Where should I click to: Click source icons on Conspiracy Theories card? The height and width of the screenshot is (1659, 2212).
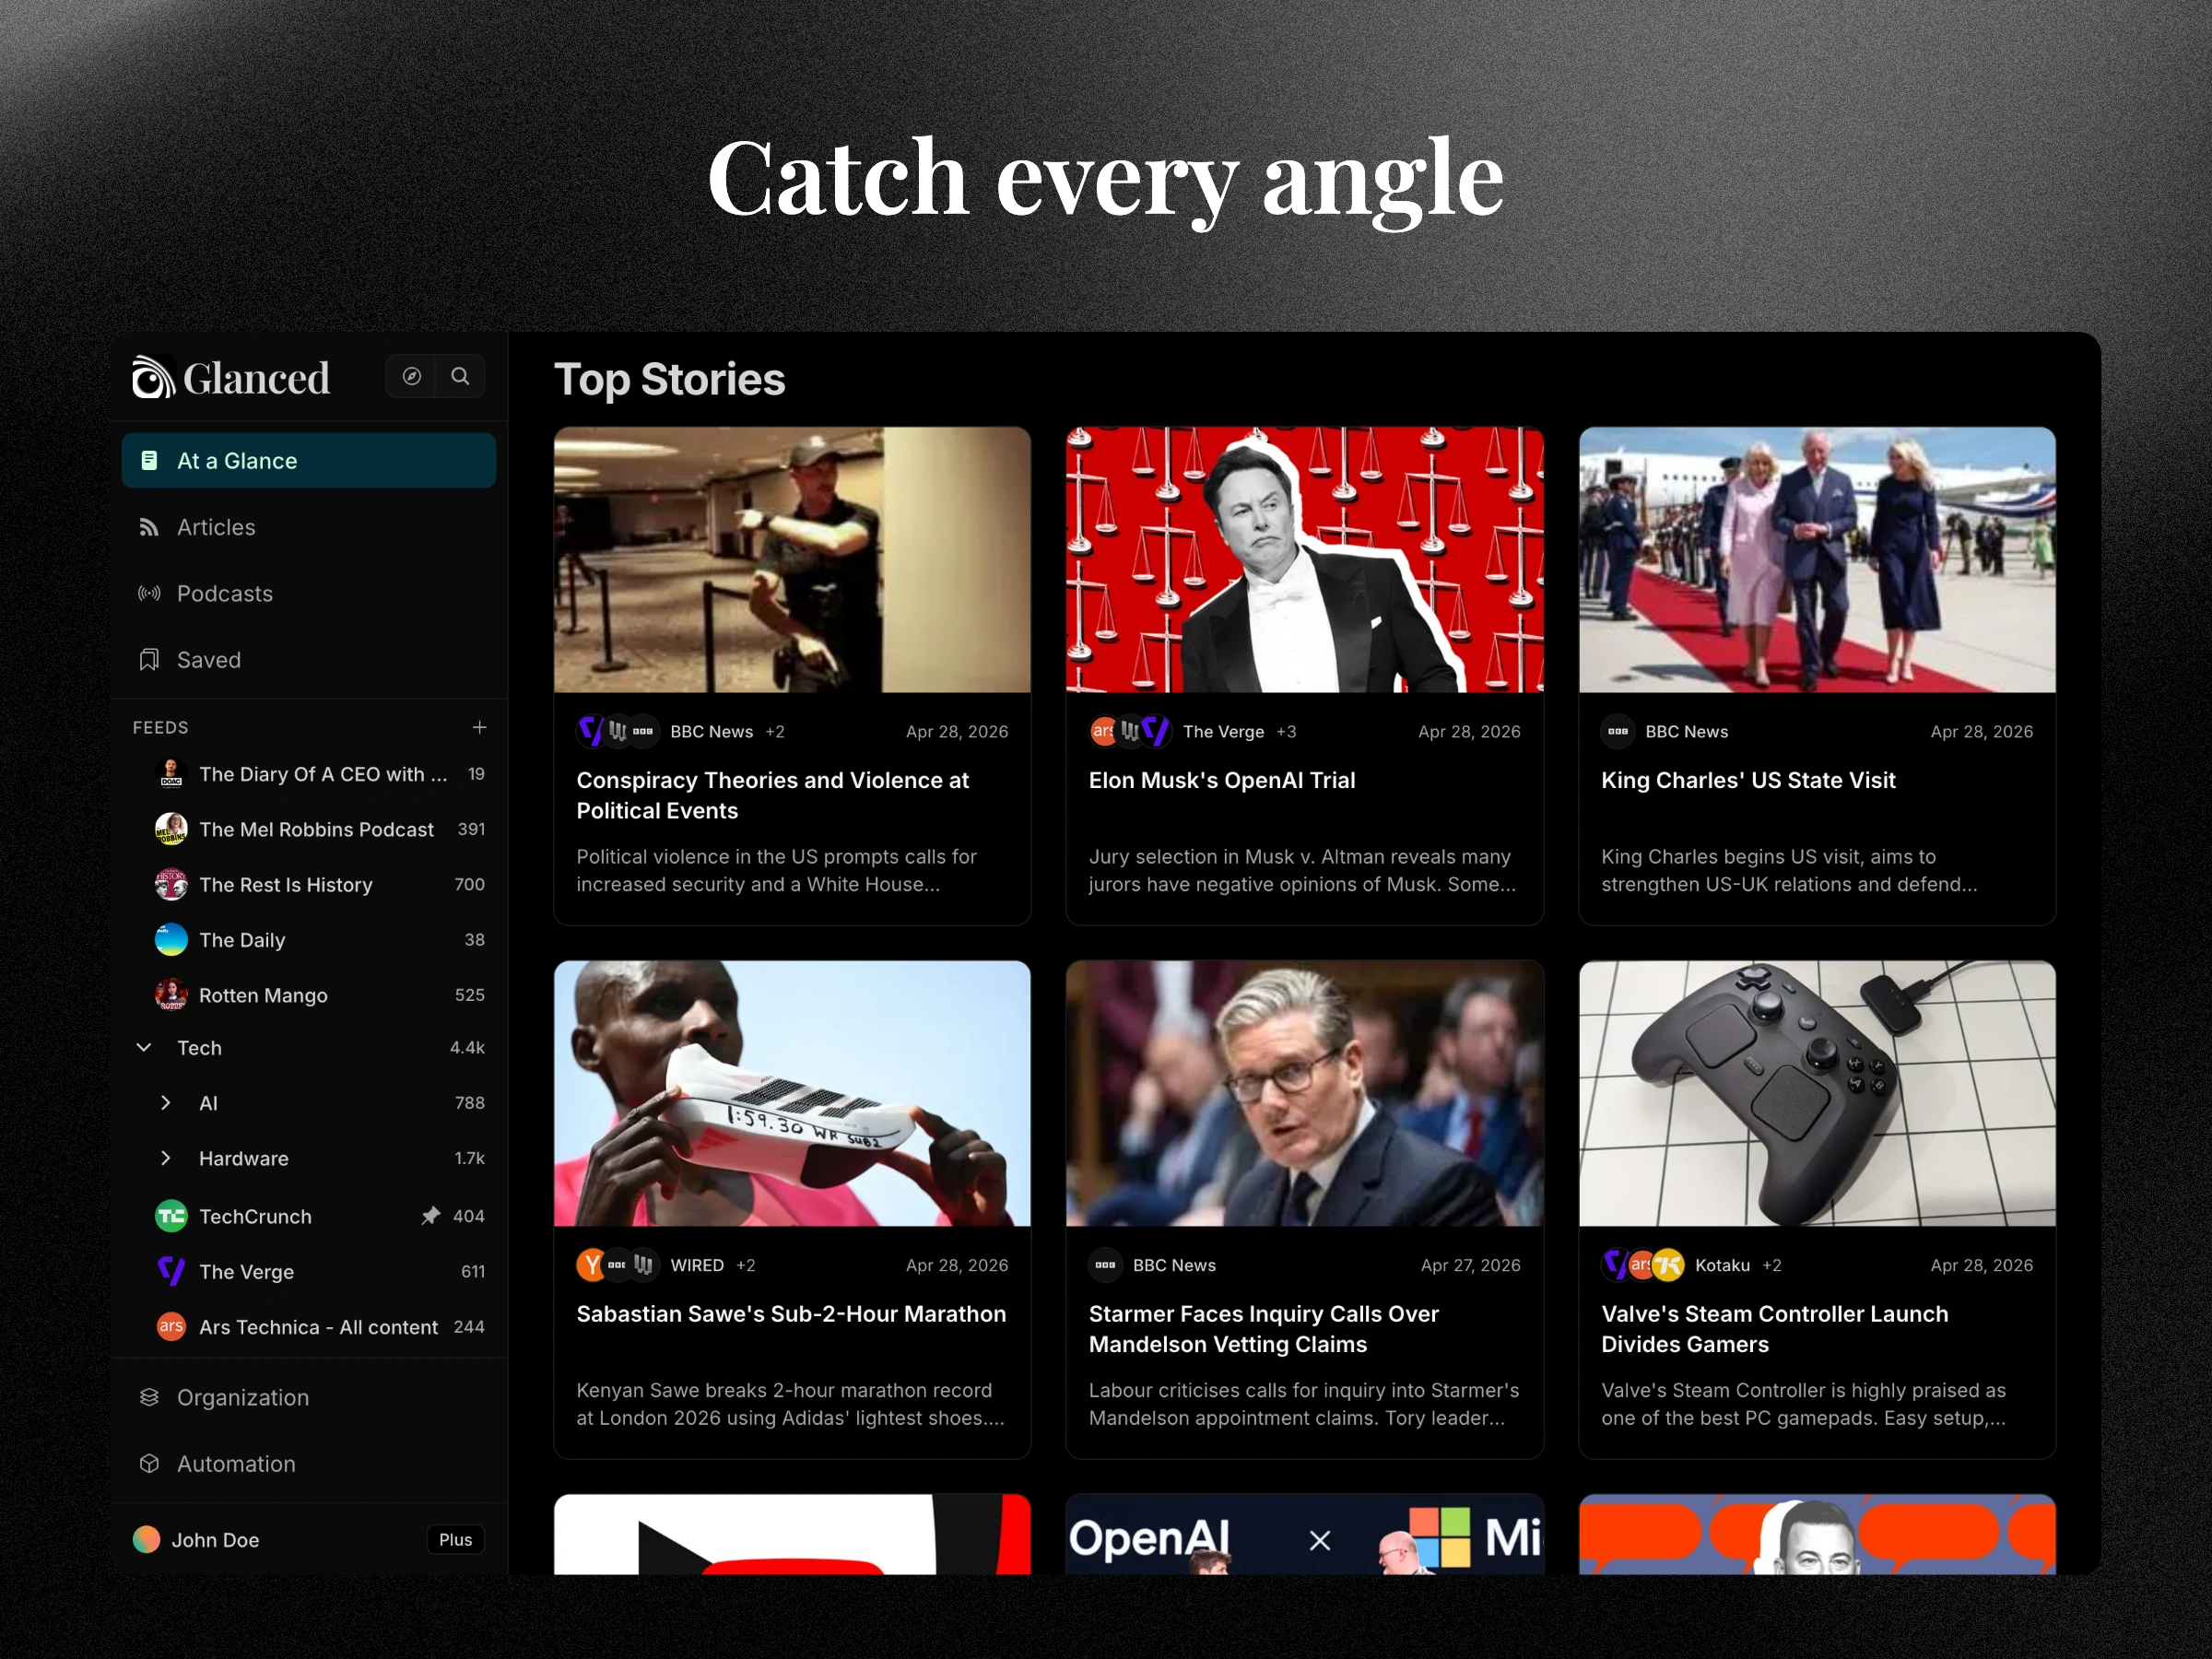(617, 731)
